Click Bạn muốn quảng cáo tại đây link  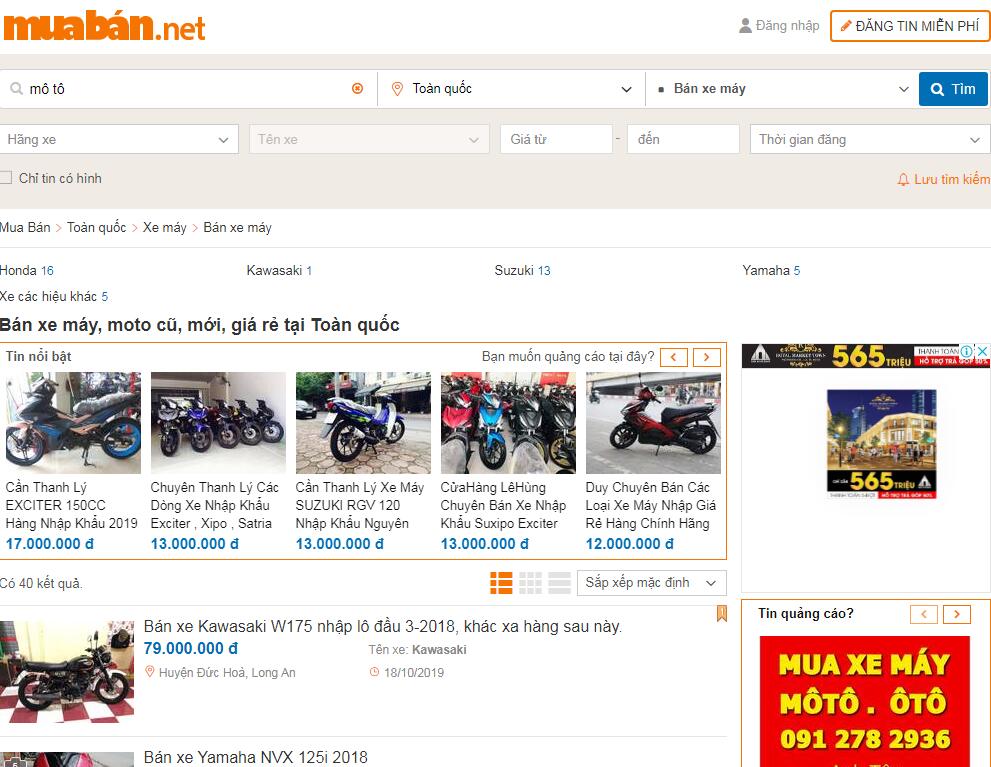tap(568, 356)
